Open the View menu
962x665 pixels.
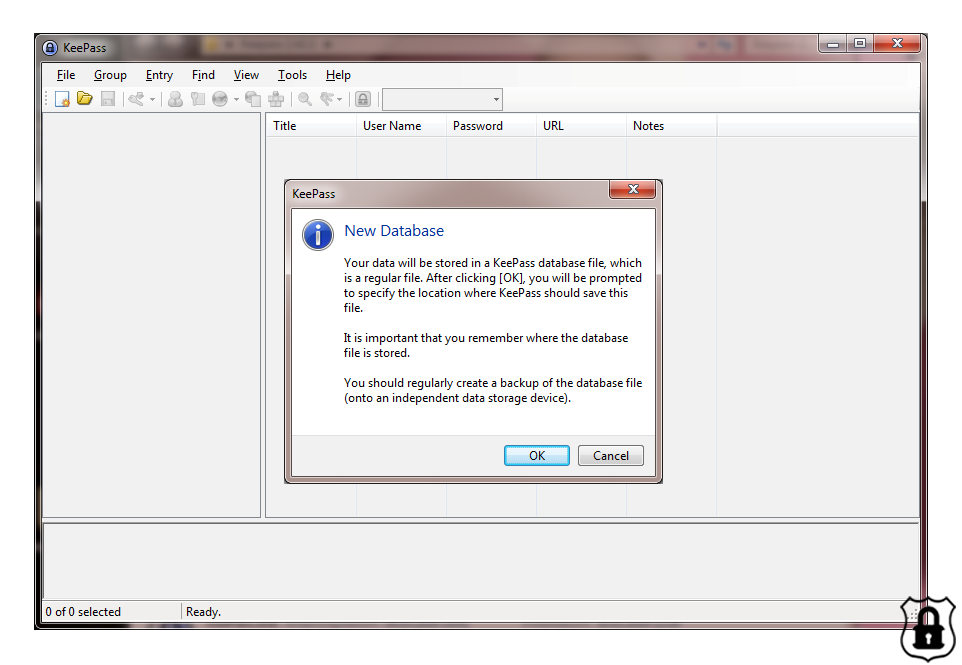[x=246, y=75]
